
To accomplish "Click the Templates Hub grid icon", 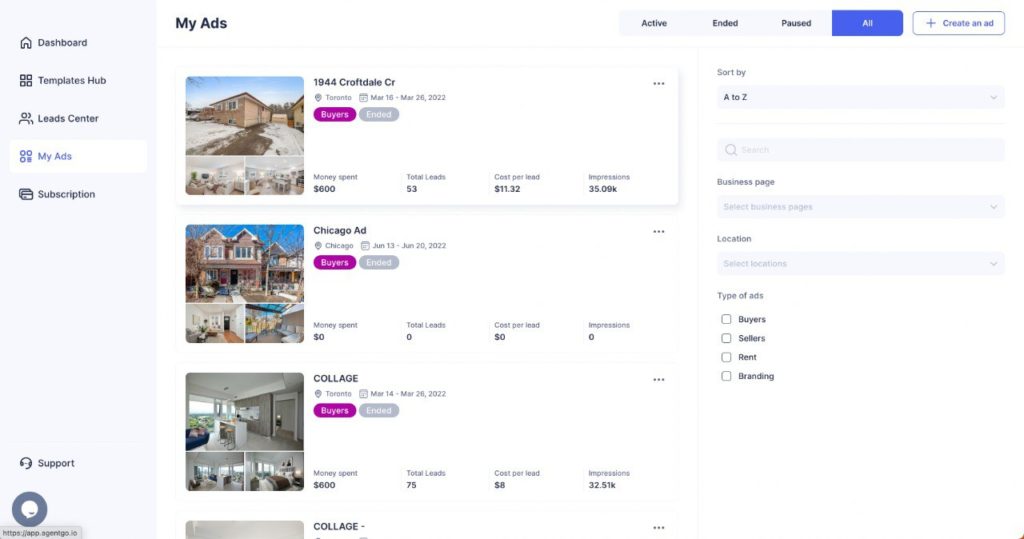I will click(x=25, y=80).
